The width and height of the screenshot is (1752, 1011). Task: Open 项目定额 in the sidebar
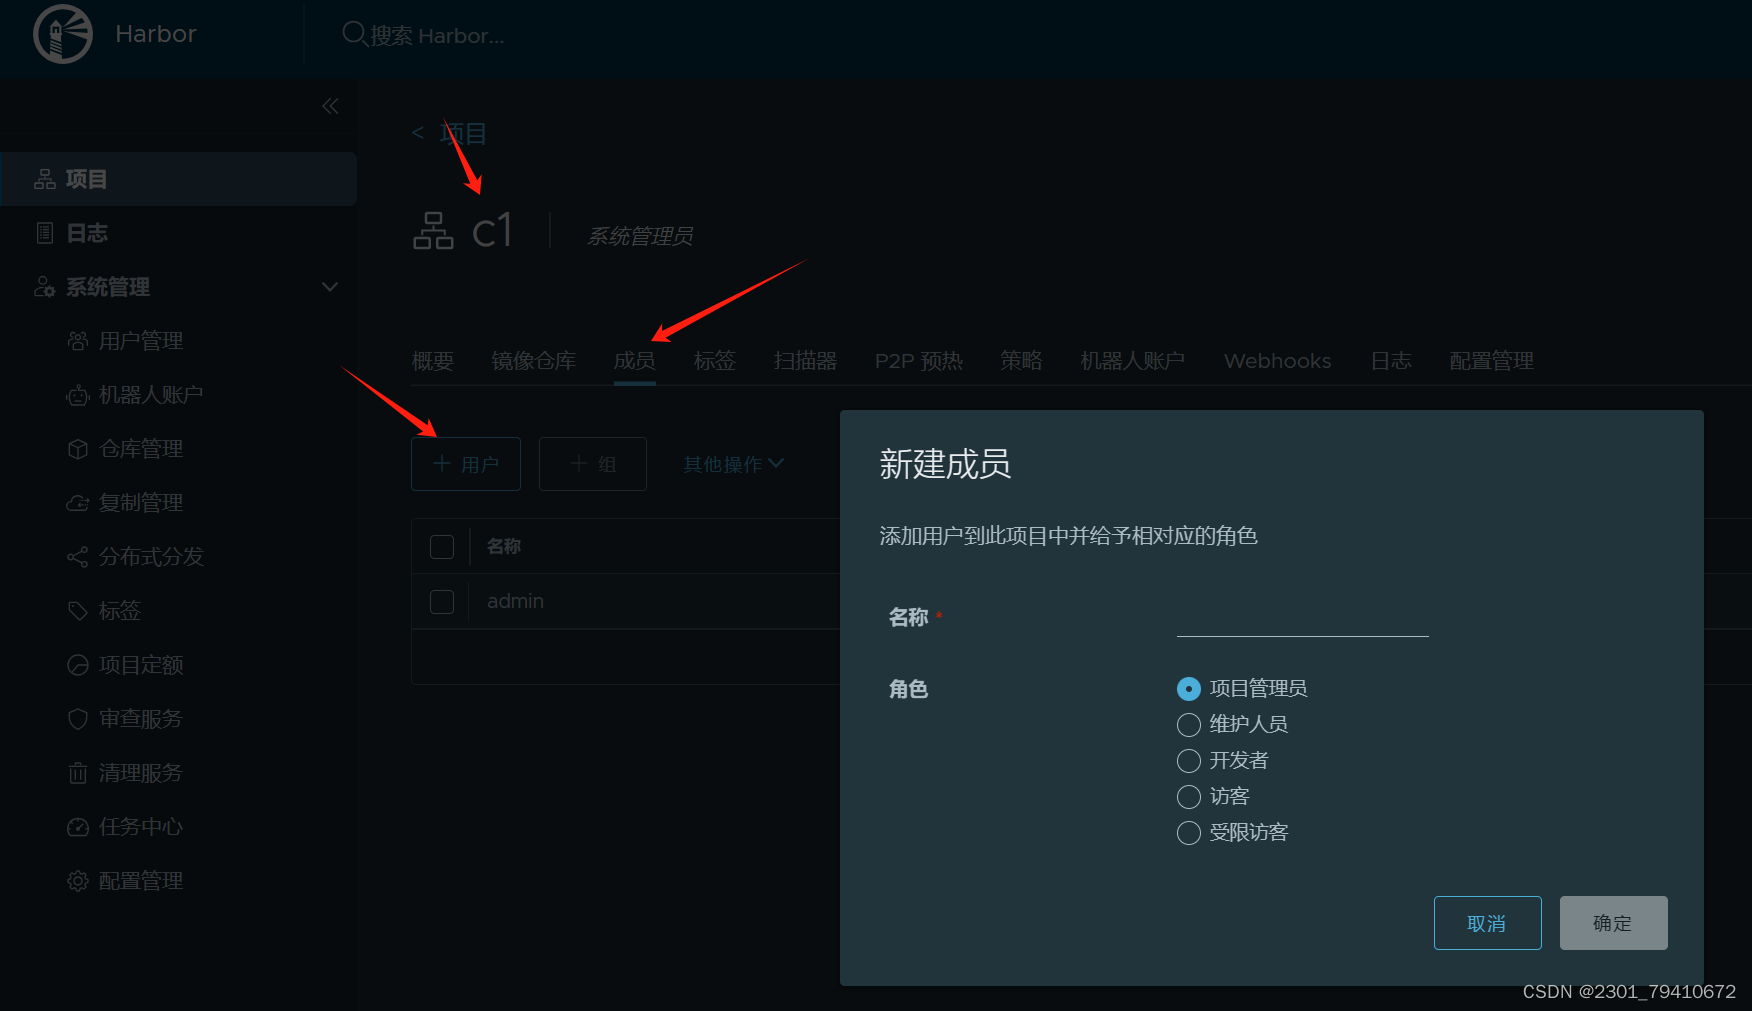(141, 665)
